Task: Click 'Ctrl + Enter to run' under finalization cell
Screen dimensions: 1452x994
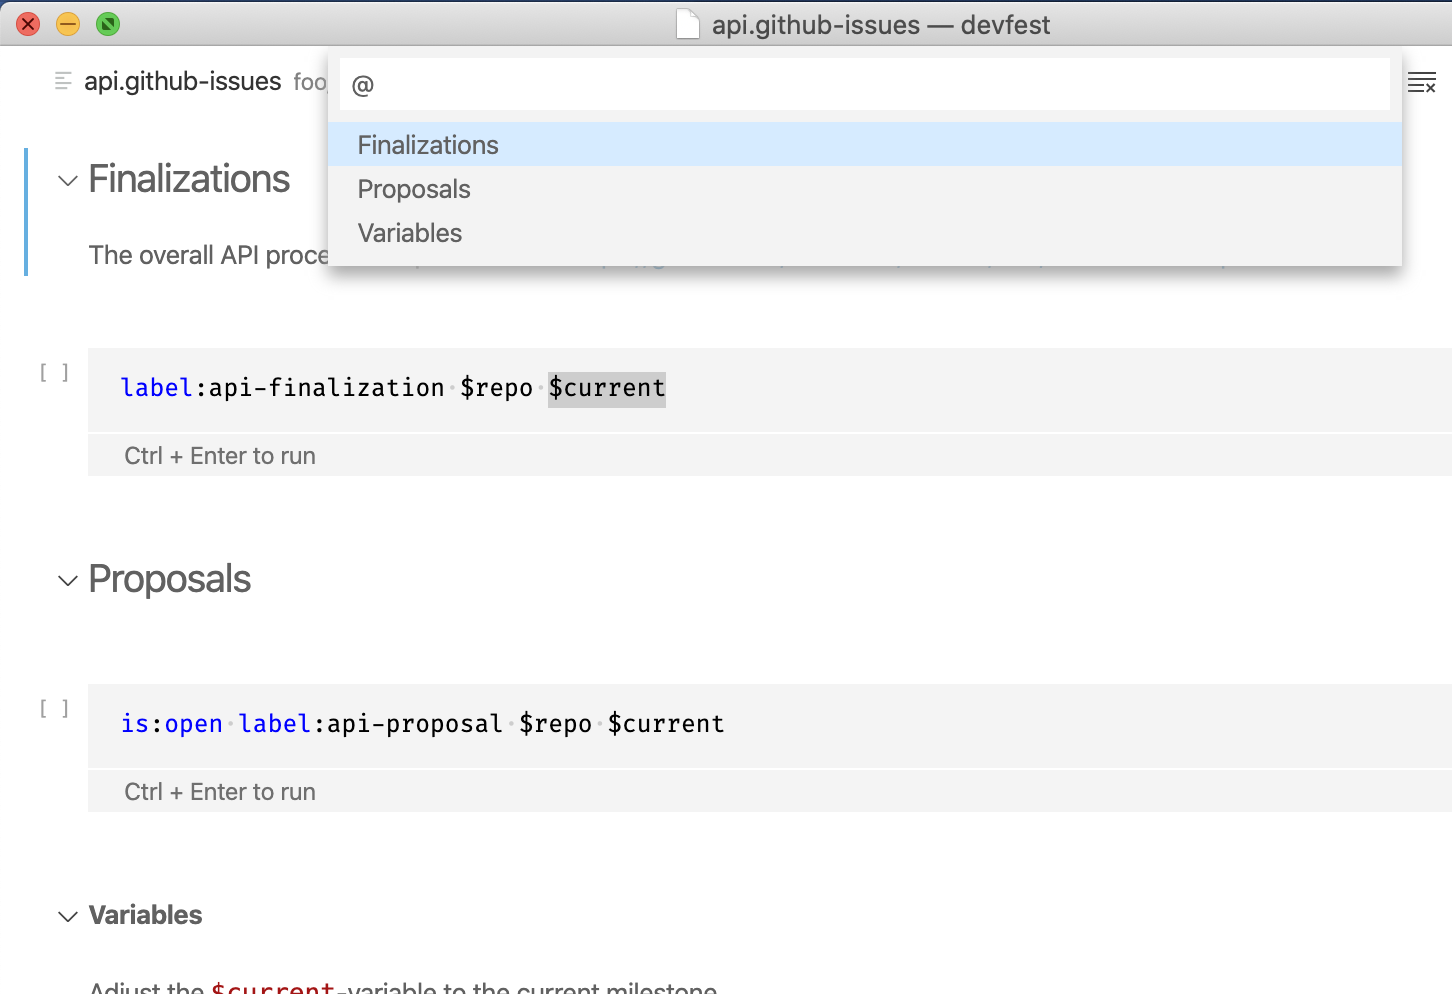Action: point(220,456)
